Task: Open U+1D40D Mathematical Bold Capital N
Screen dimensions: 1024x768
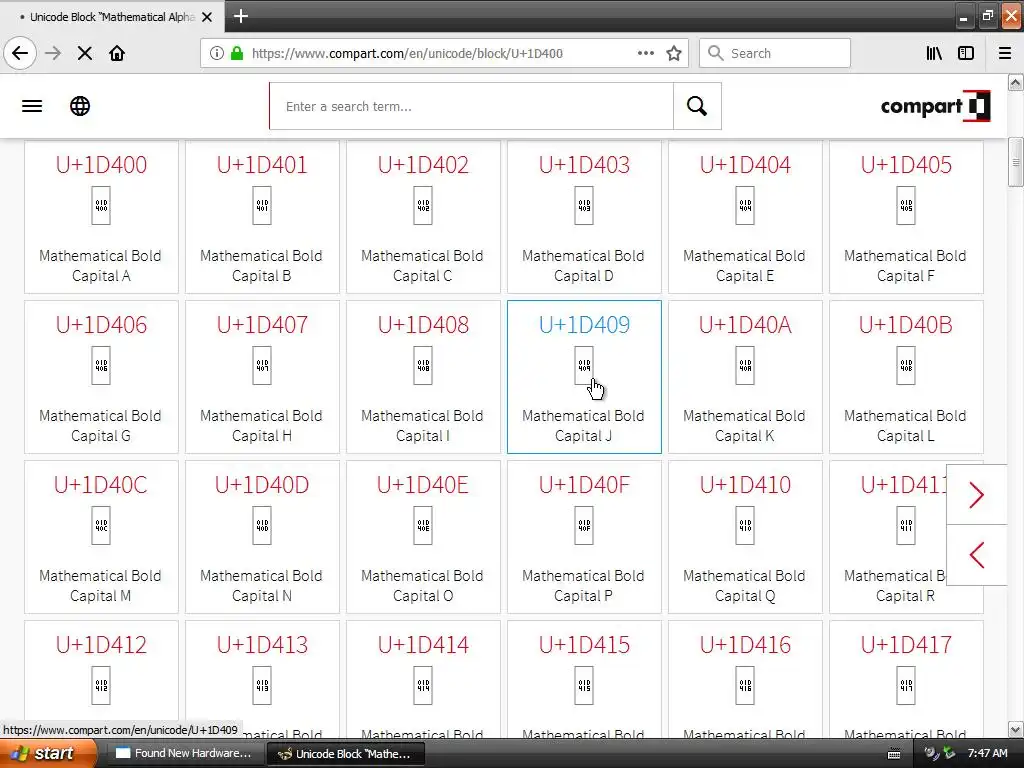Action: point(262,537)
